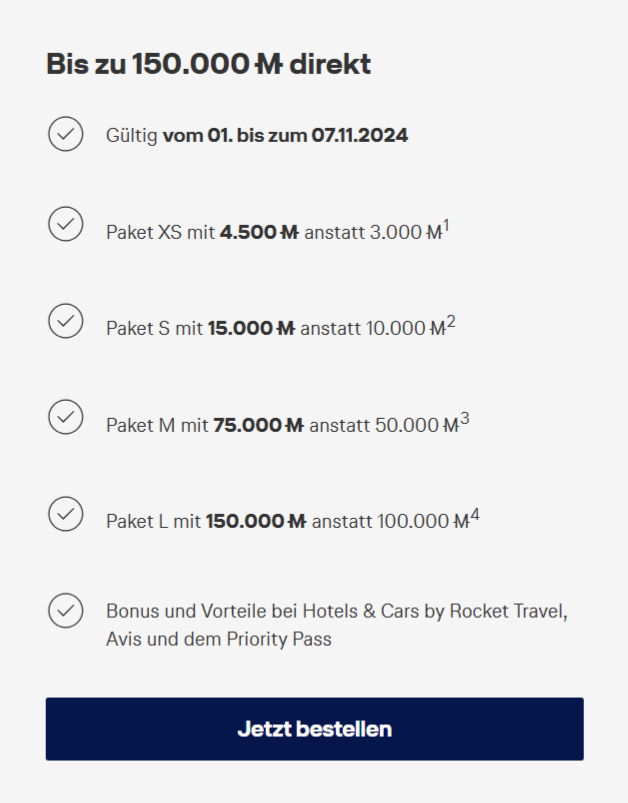Click miles symbol in the heading

268,64
